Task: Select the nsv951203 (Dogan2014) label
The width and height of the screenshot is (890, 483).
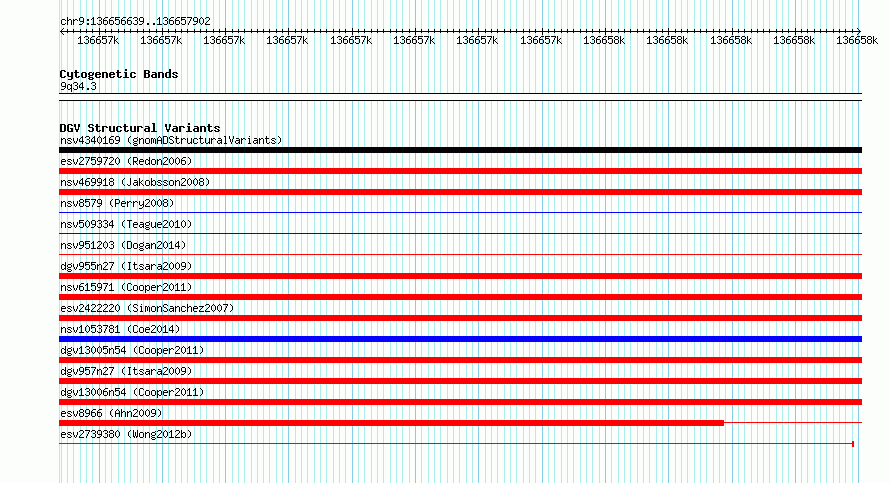Action: 123,245
